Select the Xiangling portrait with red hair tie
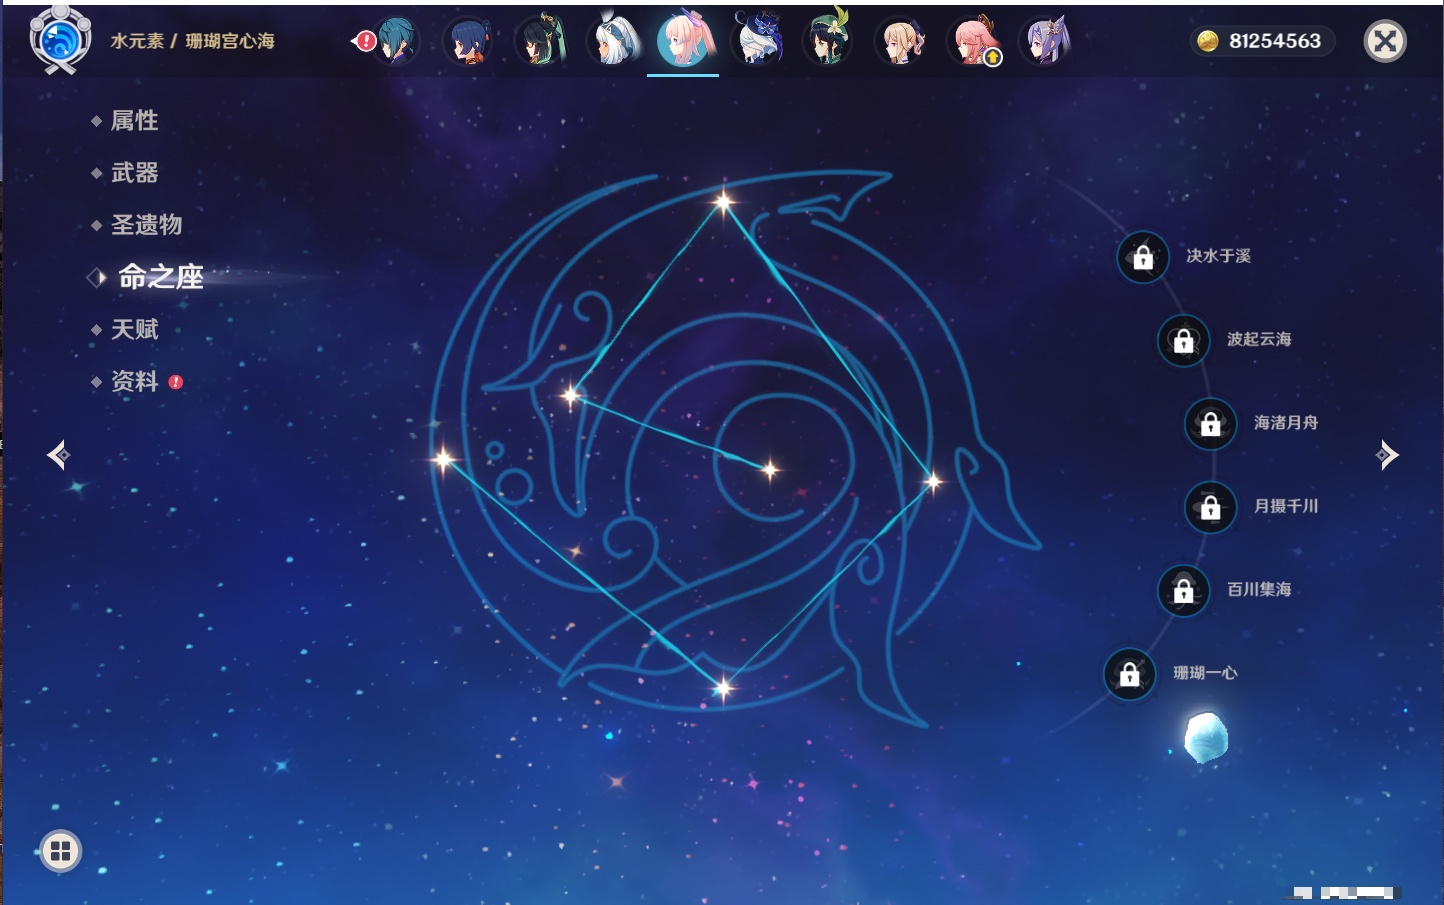 tap(468, 41)
